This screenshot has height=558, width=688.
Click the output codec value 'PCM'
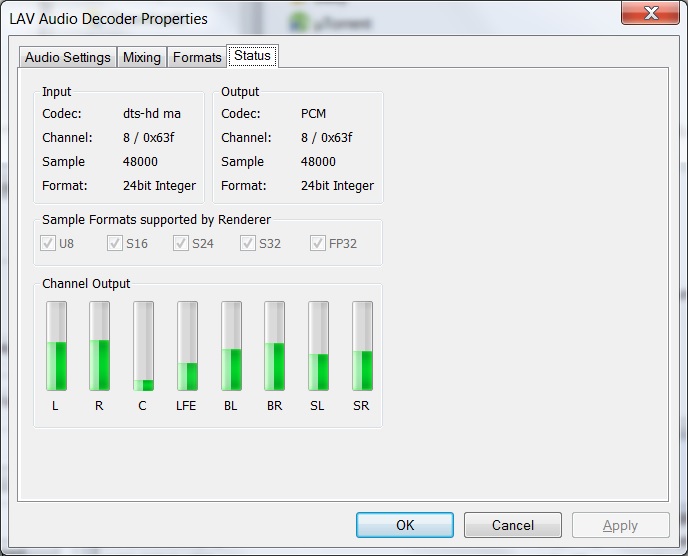[x=313, y=114]
